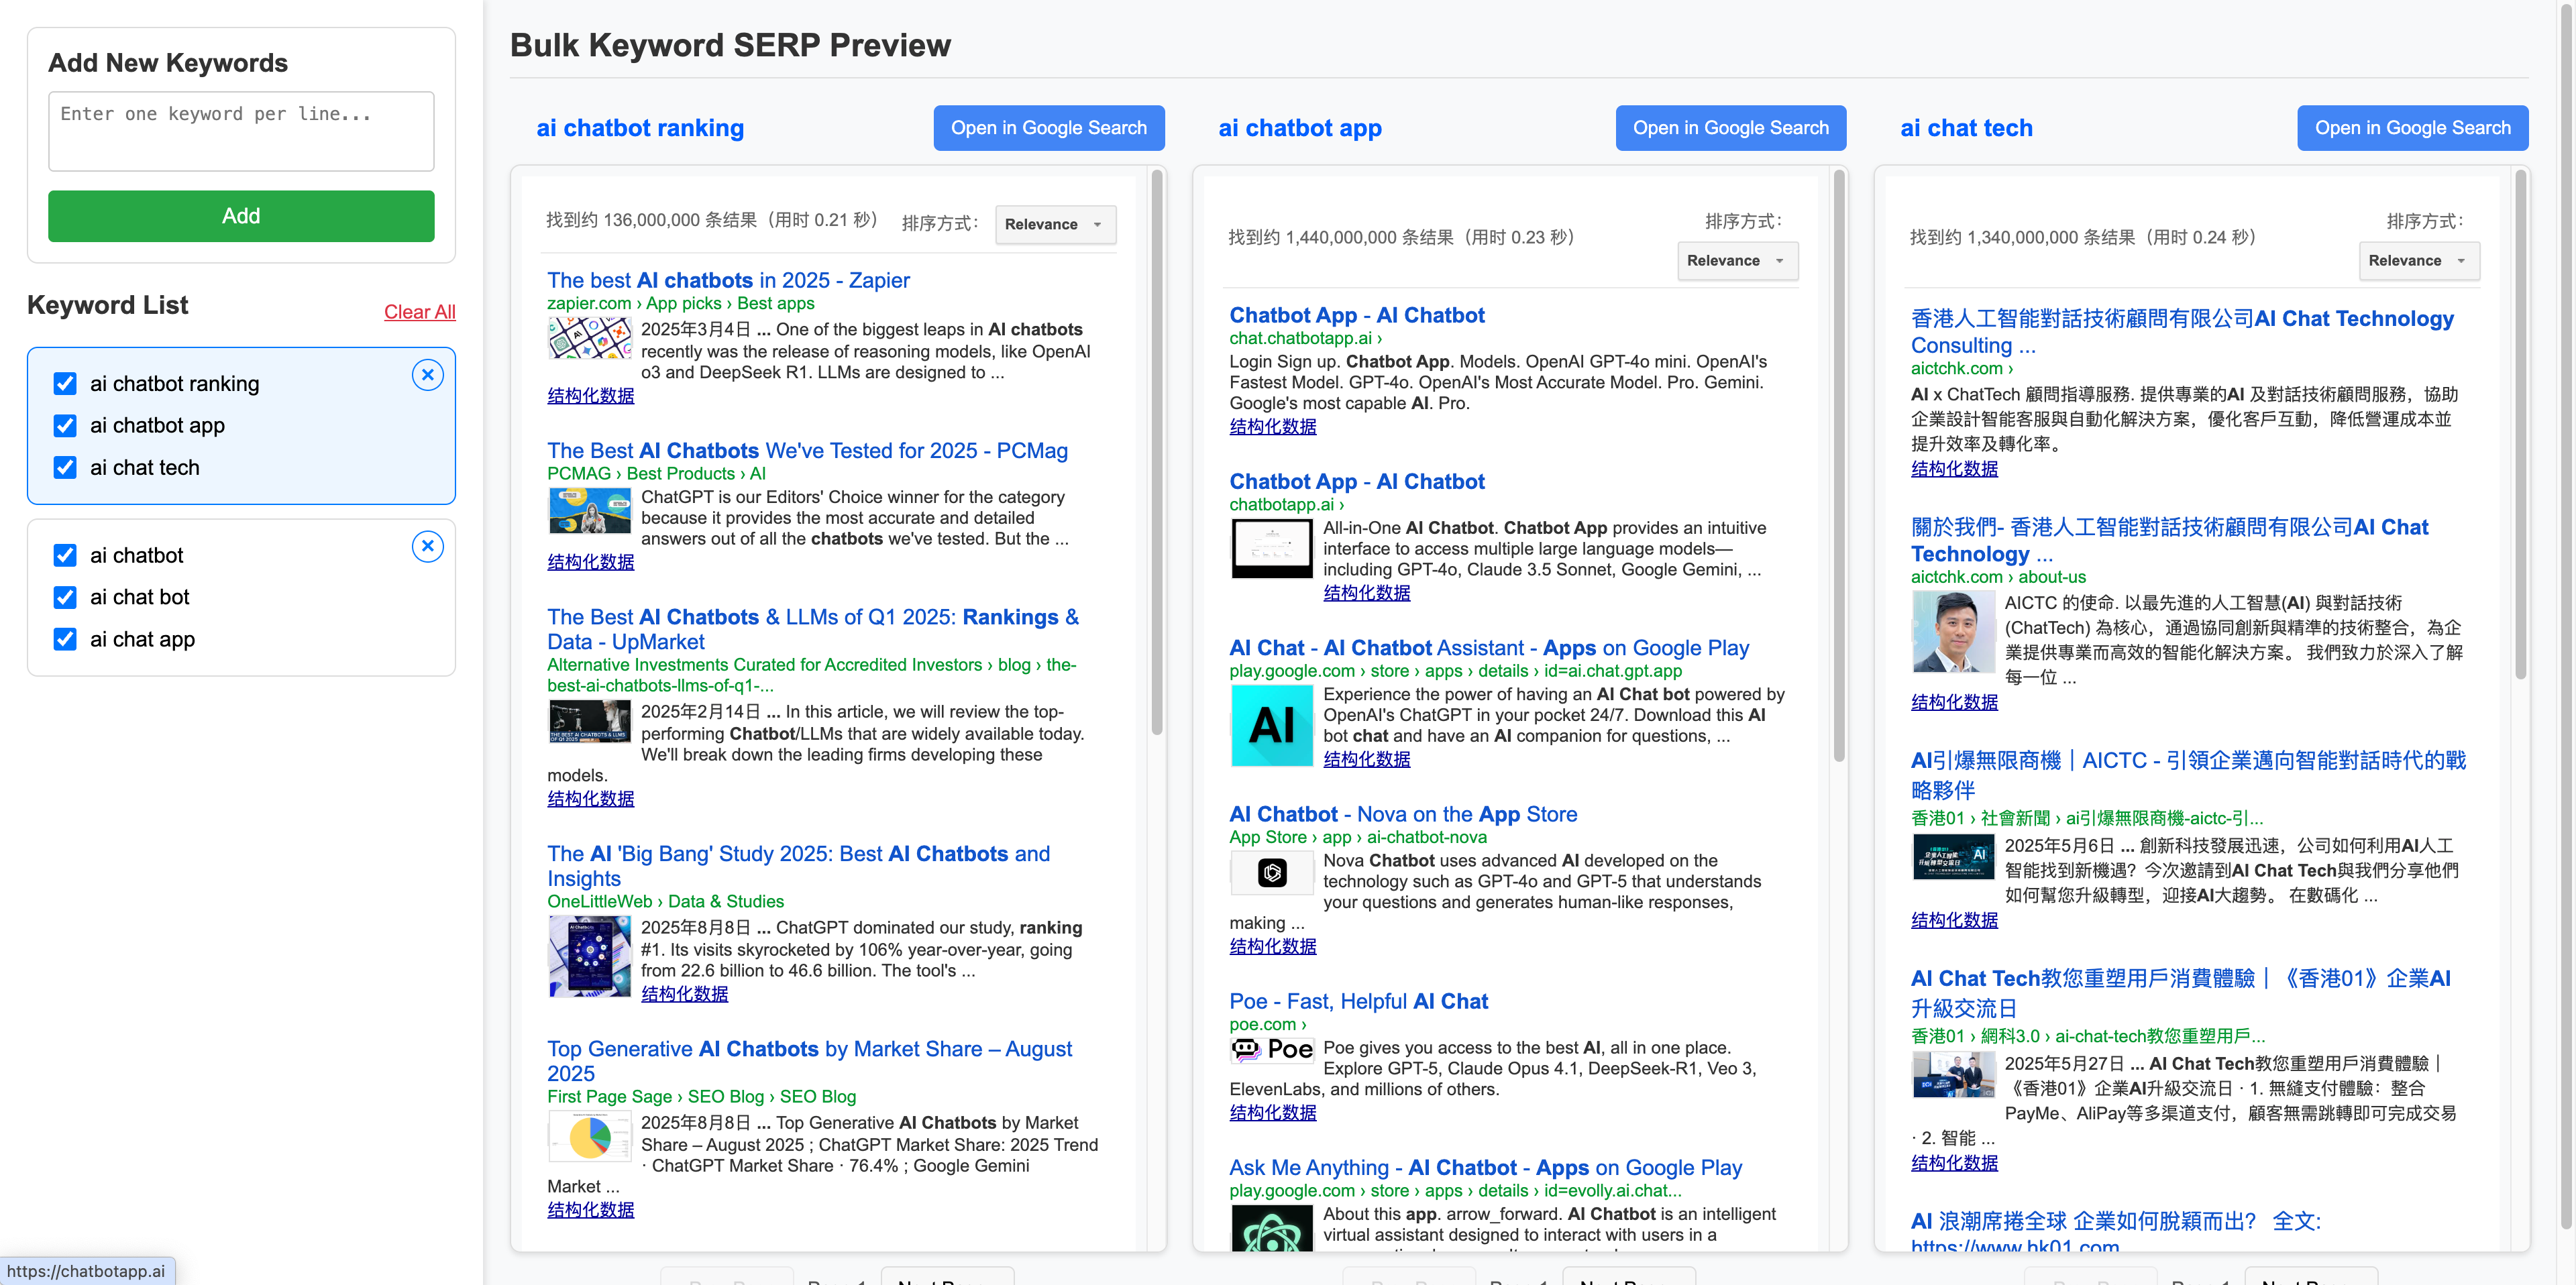Viewport: 2576px width, 1285px height.
Task: Open chat.chatbotapp.ai Chatbot App result title
Action: tap(1356, 315)
